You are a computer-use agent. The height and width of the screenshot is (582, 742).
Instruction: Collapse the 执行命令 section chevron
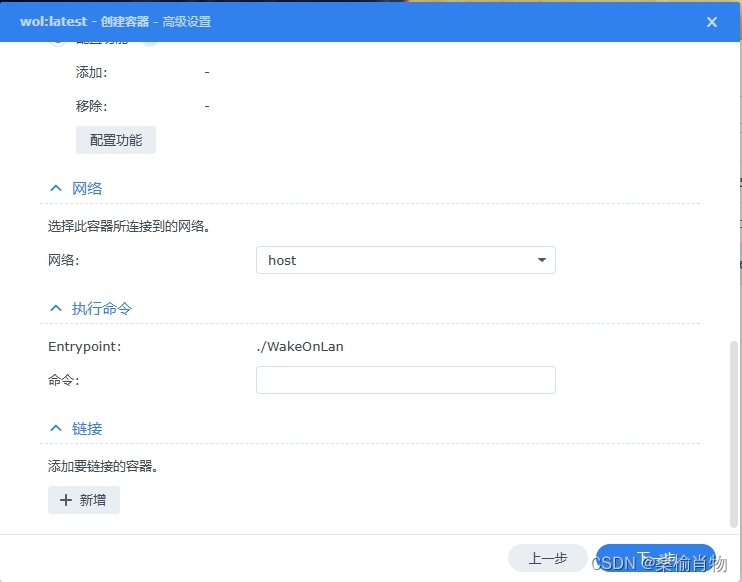pyautogui.click(x=56, y=309)
